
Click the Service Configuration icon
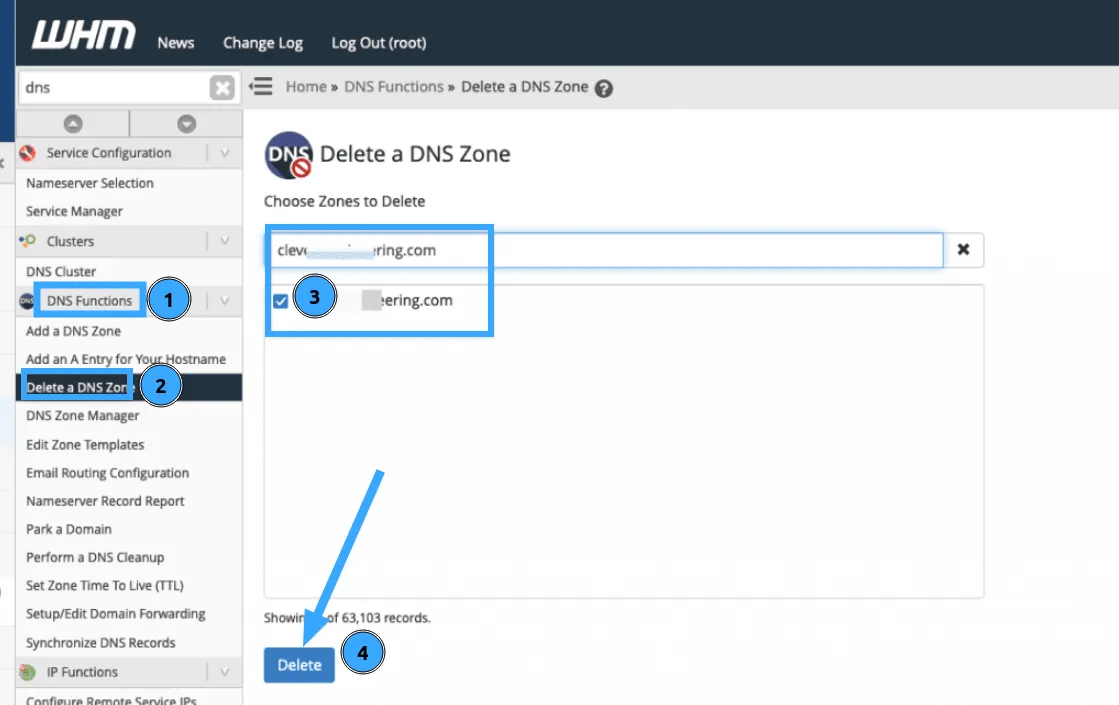(x=29, y=152)
